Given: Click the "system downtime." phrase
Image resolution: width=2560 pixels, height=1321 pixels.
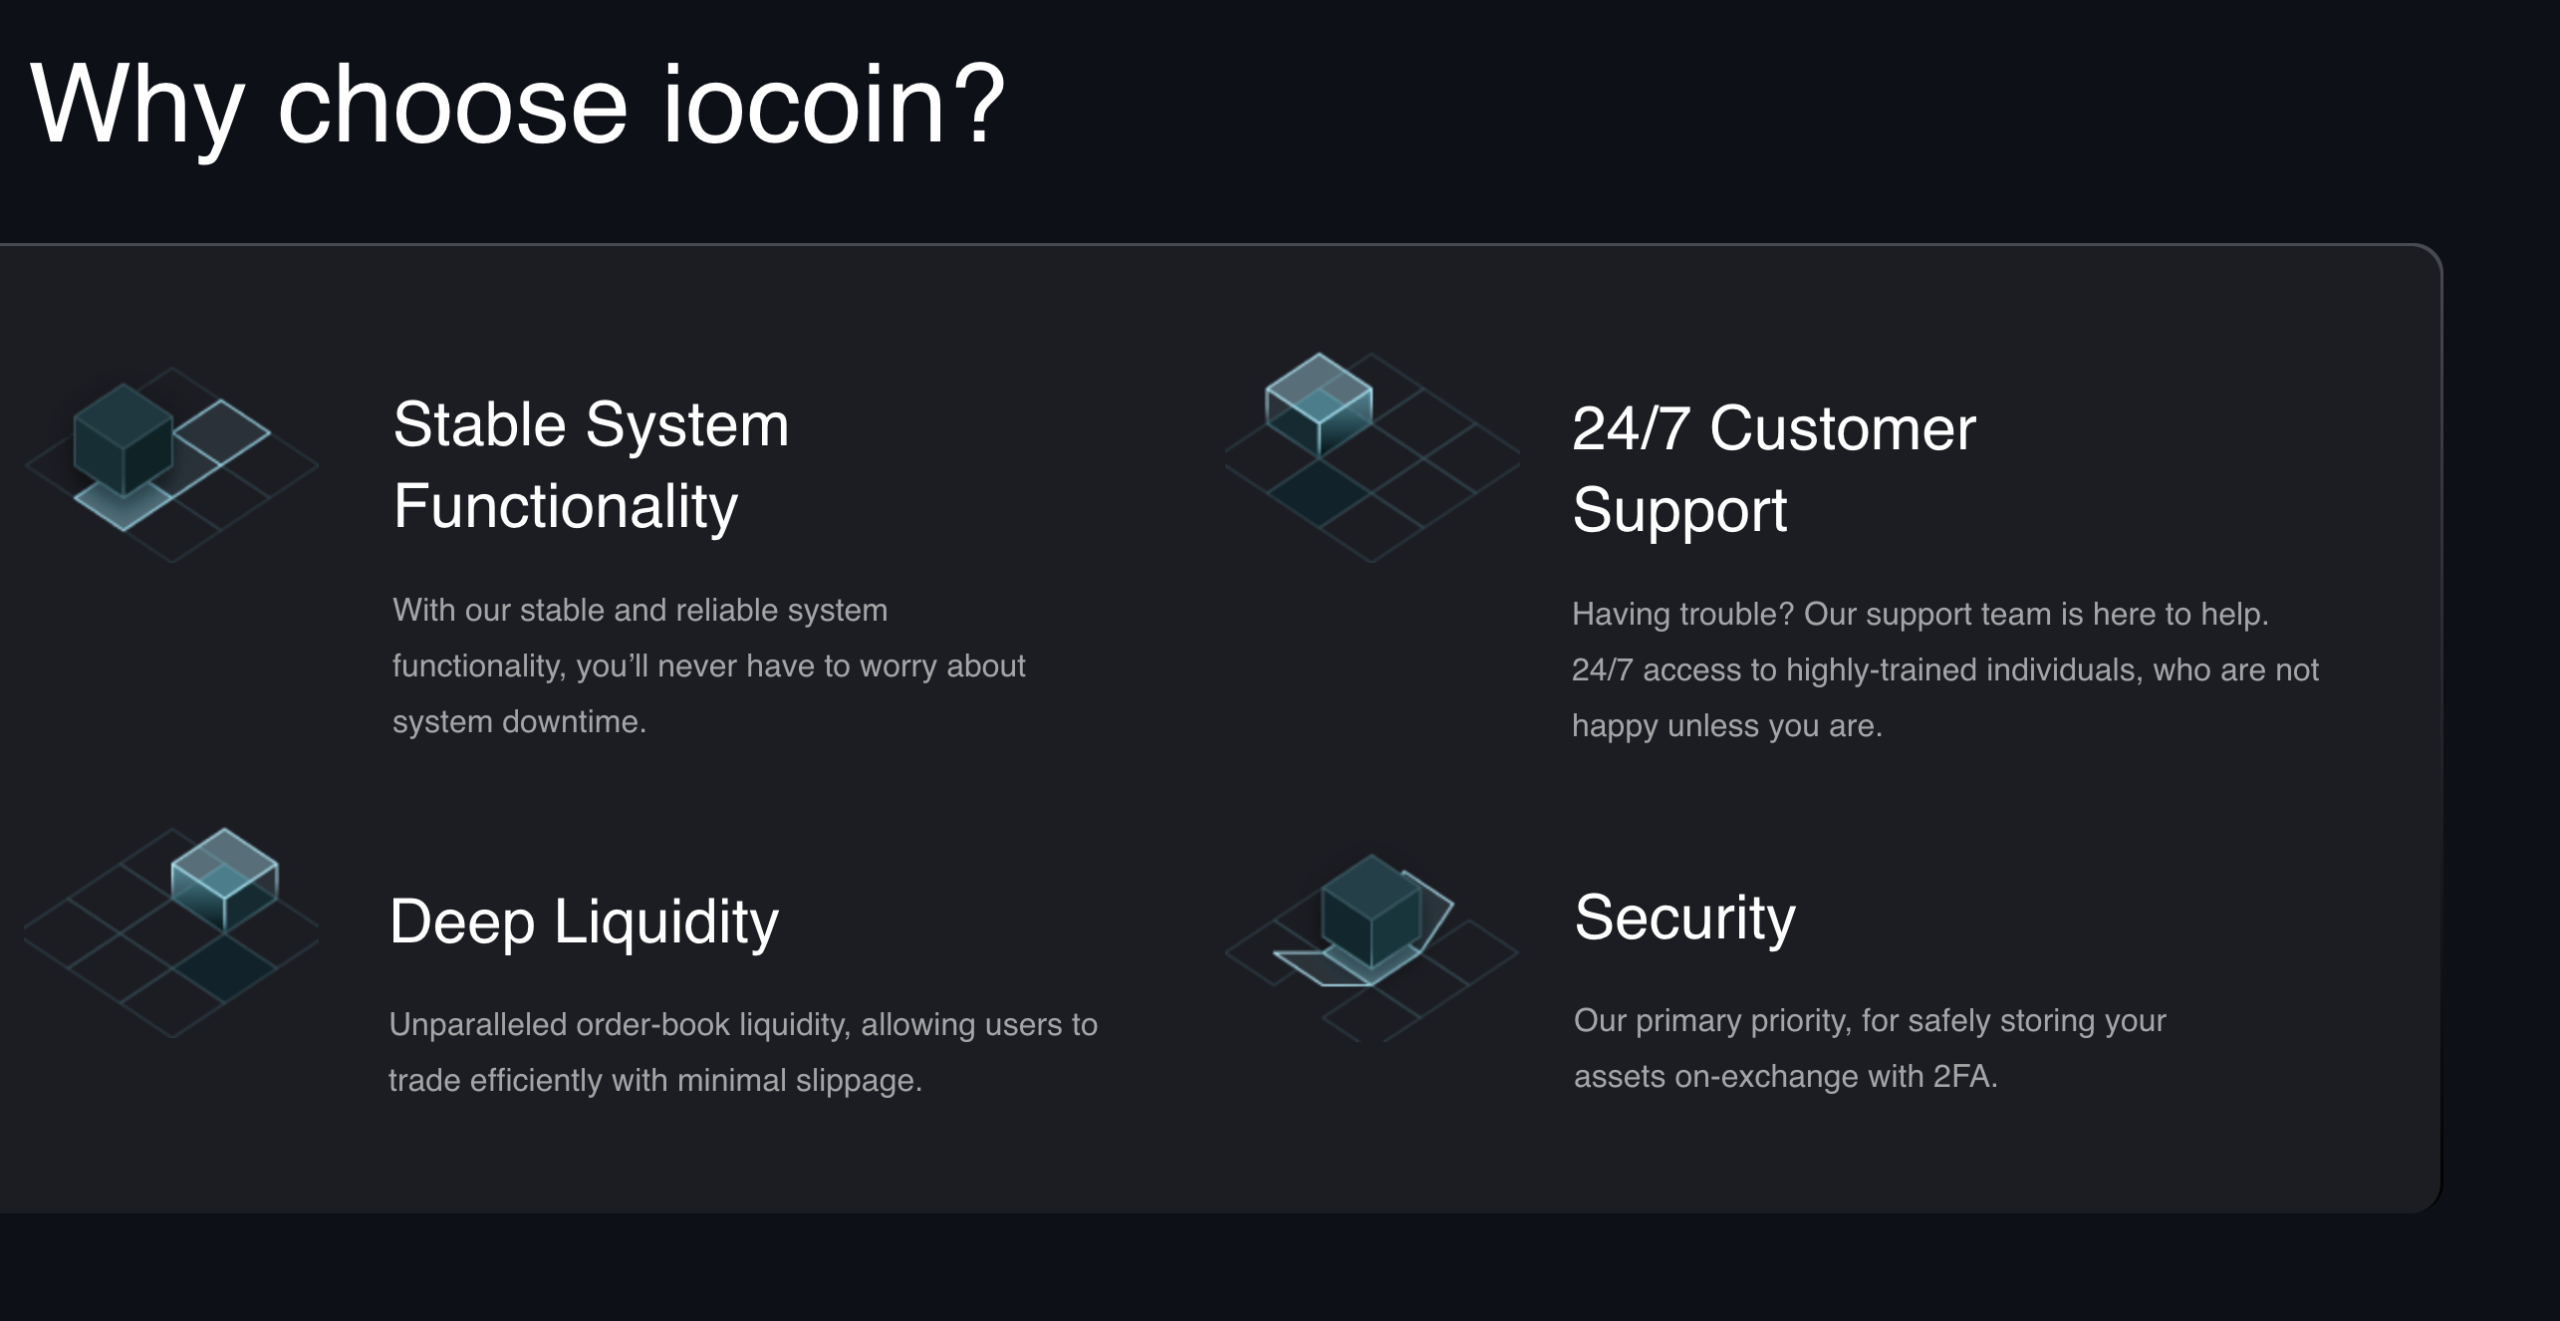Looking at the screenshot, I should [x=519, y=722].
